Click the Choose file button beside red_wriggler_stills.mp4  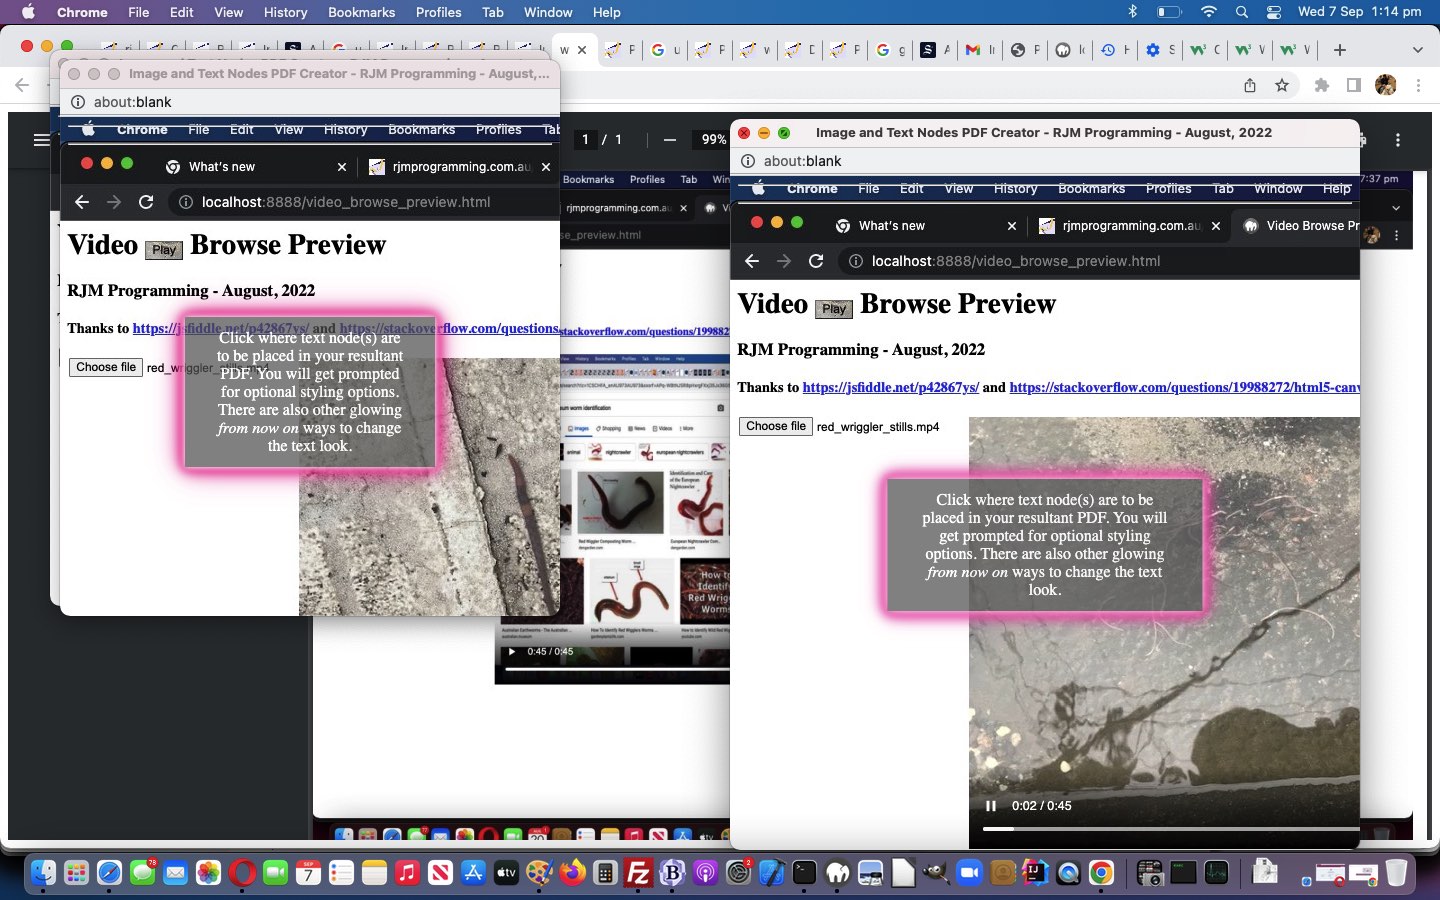pyautogui.click(x=775, y=426)
